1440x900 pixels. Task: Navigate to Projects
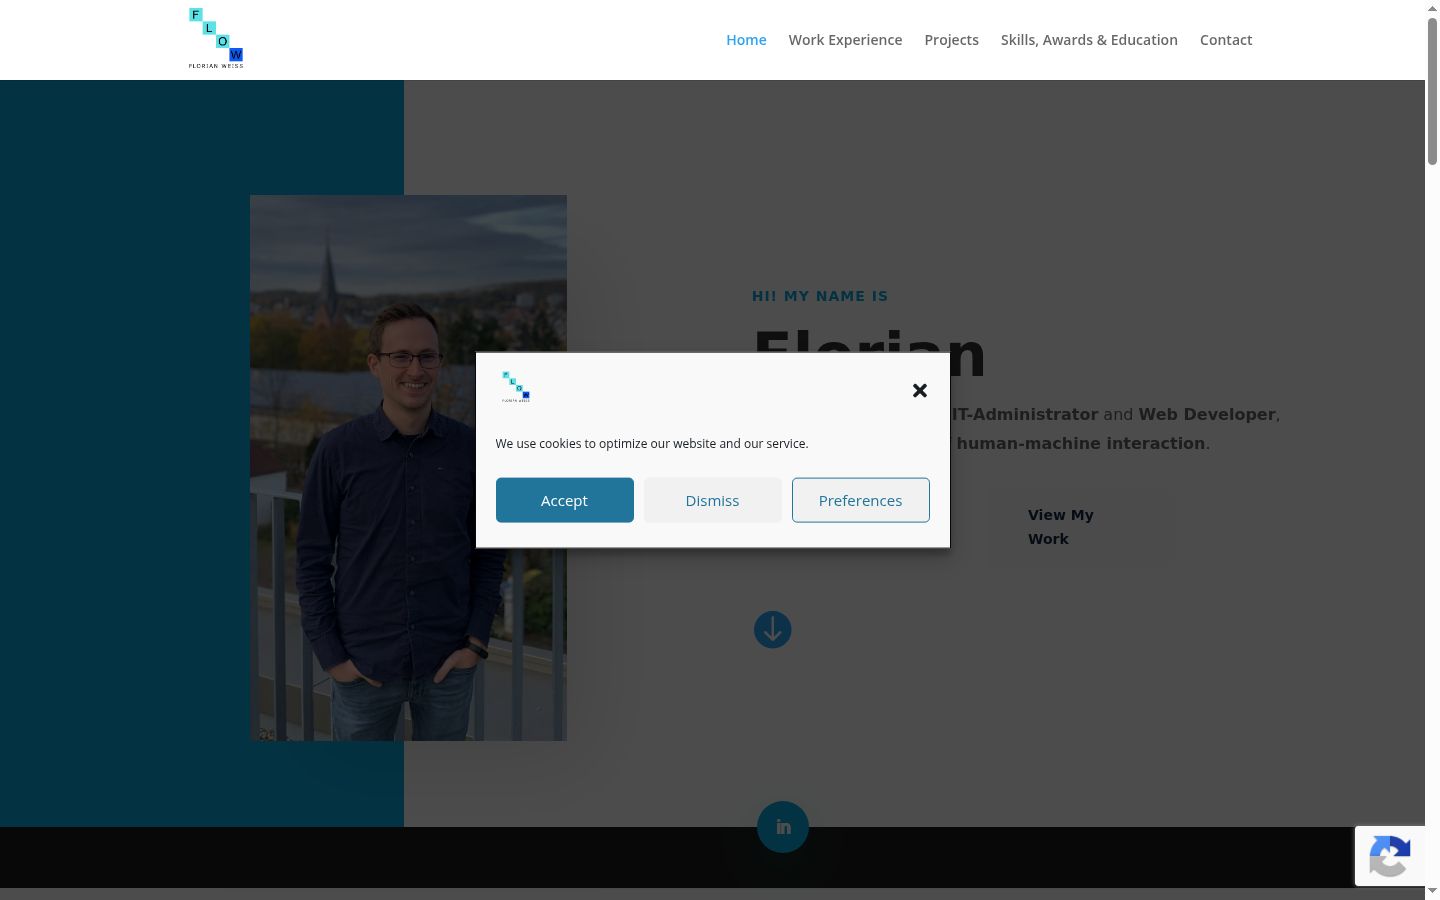pyautogui.click(x=951, y=40)
